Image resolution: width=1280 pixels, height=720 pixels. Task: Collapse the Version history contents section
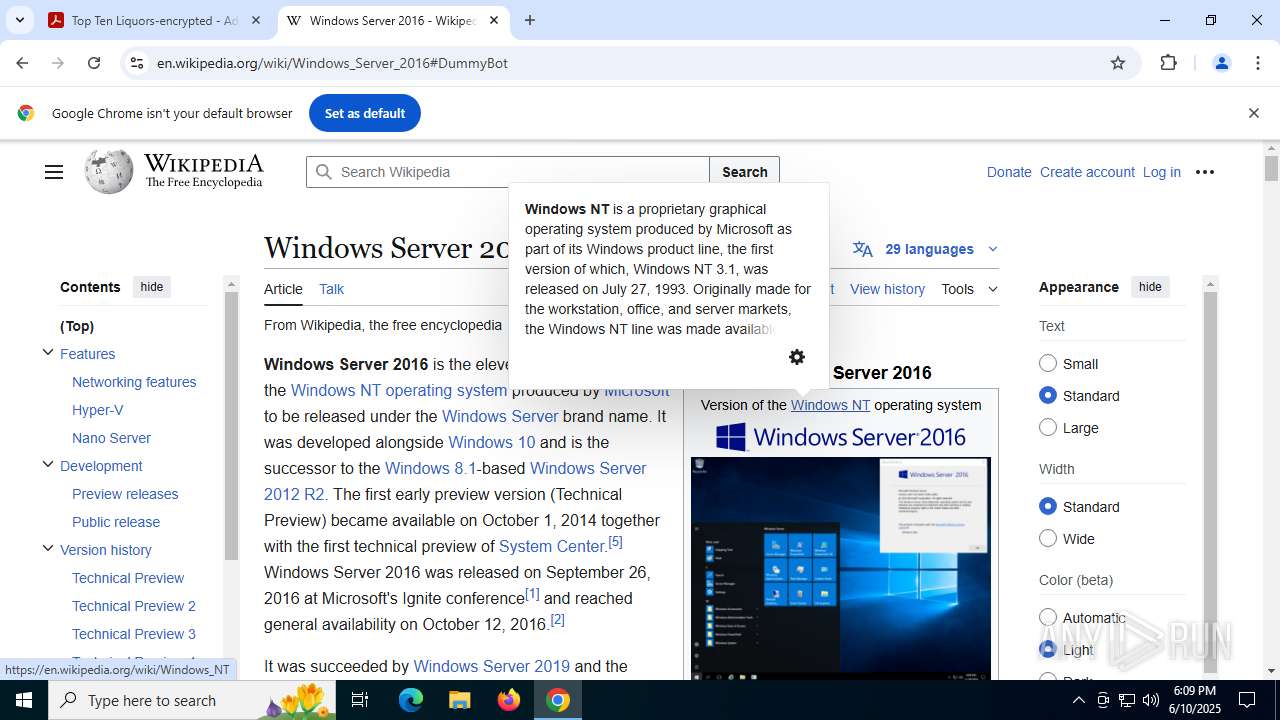(47, 549)
